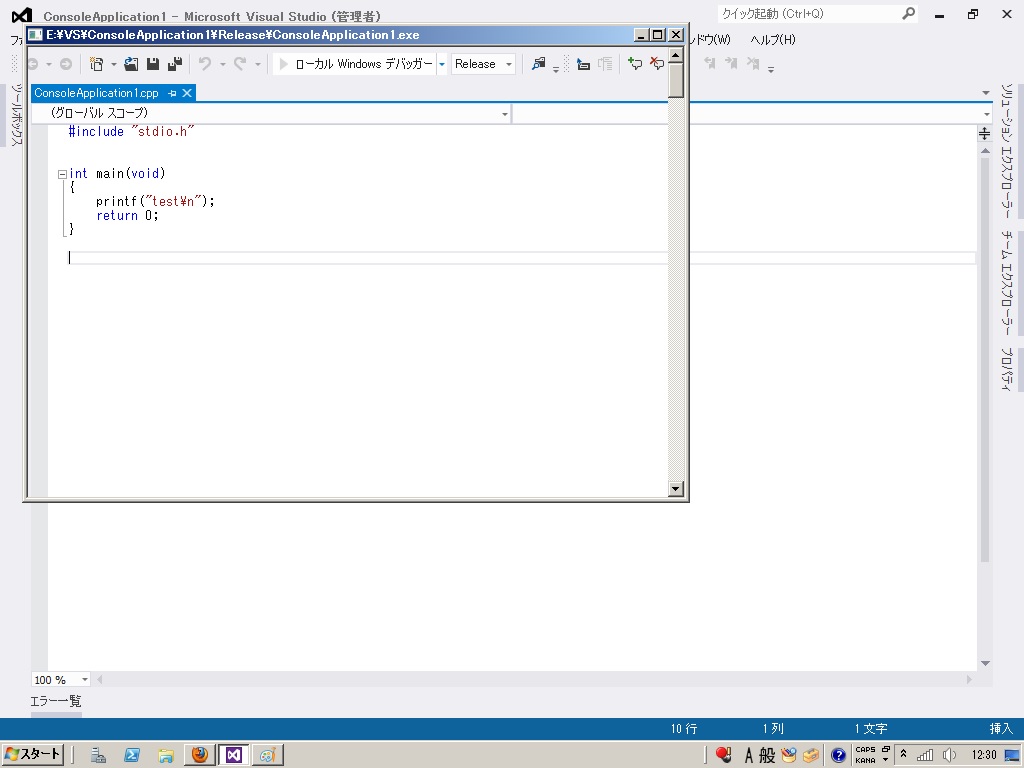The height and width of the screenshot is (768, 1024).
Task: Toggle pin on ConsoleApplication1.cpp tab
Action: click(172, 93)
